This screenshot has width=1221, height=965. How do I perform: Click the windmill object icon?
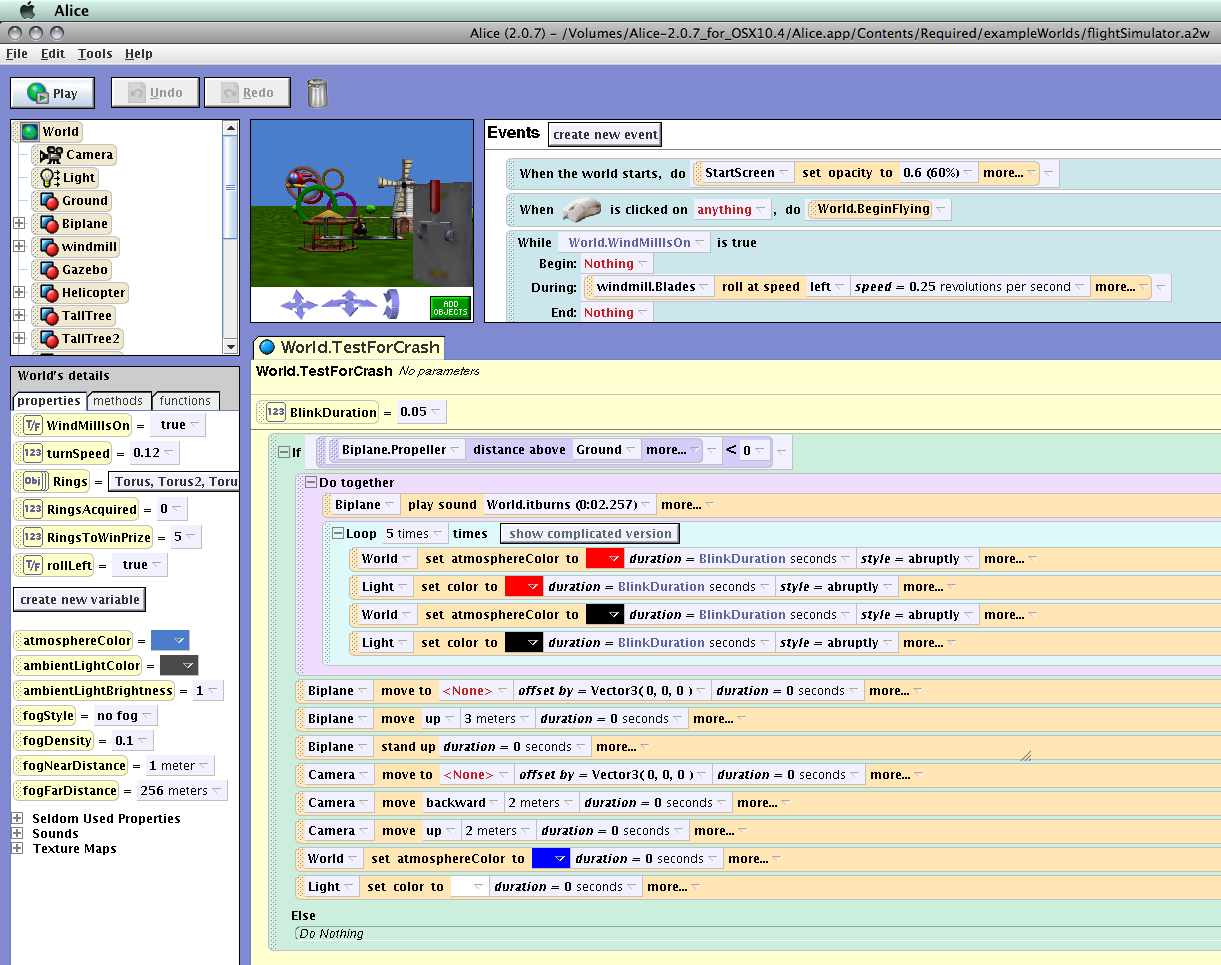[49, 247]
